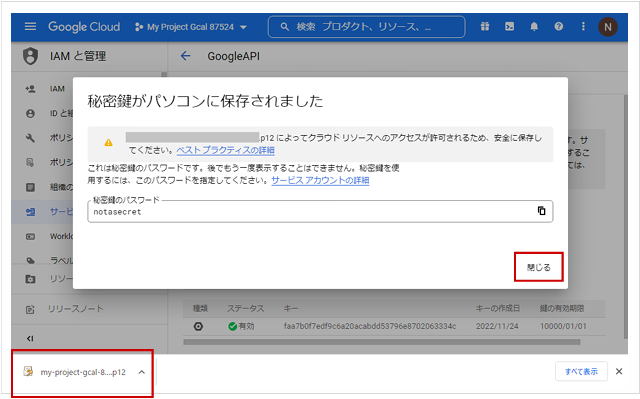
Task: Select the service accounts sidebar item
Action: (x=43, y=212)
